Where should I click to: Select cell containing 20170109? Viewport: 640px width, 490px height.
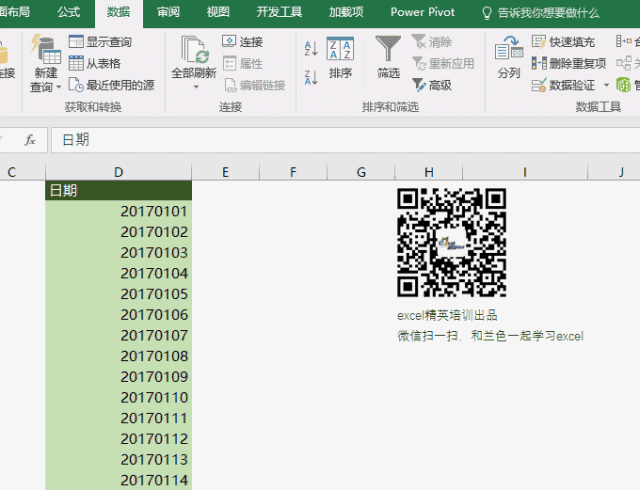(118, 377)
